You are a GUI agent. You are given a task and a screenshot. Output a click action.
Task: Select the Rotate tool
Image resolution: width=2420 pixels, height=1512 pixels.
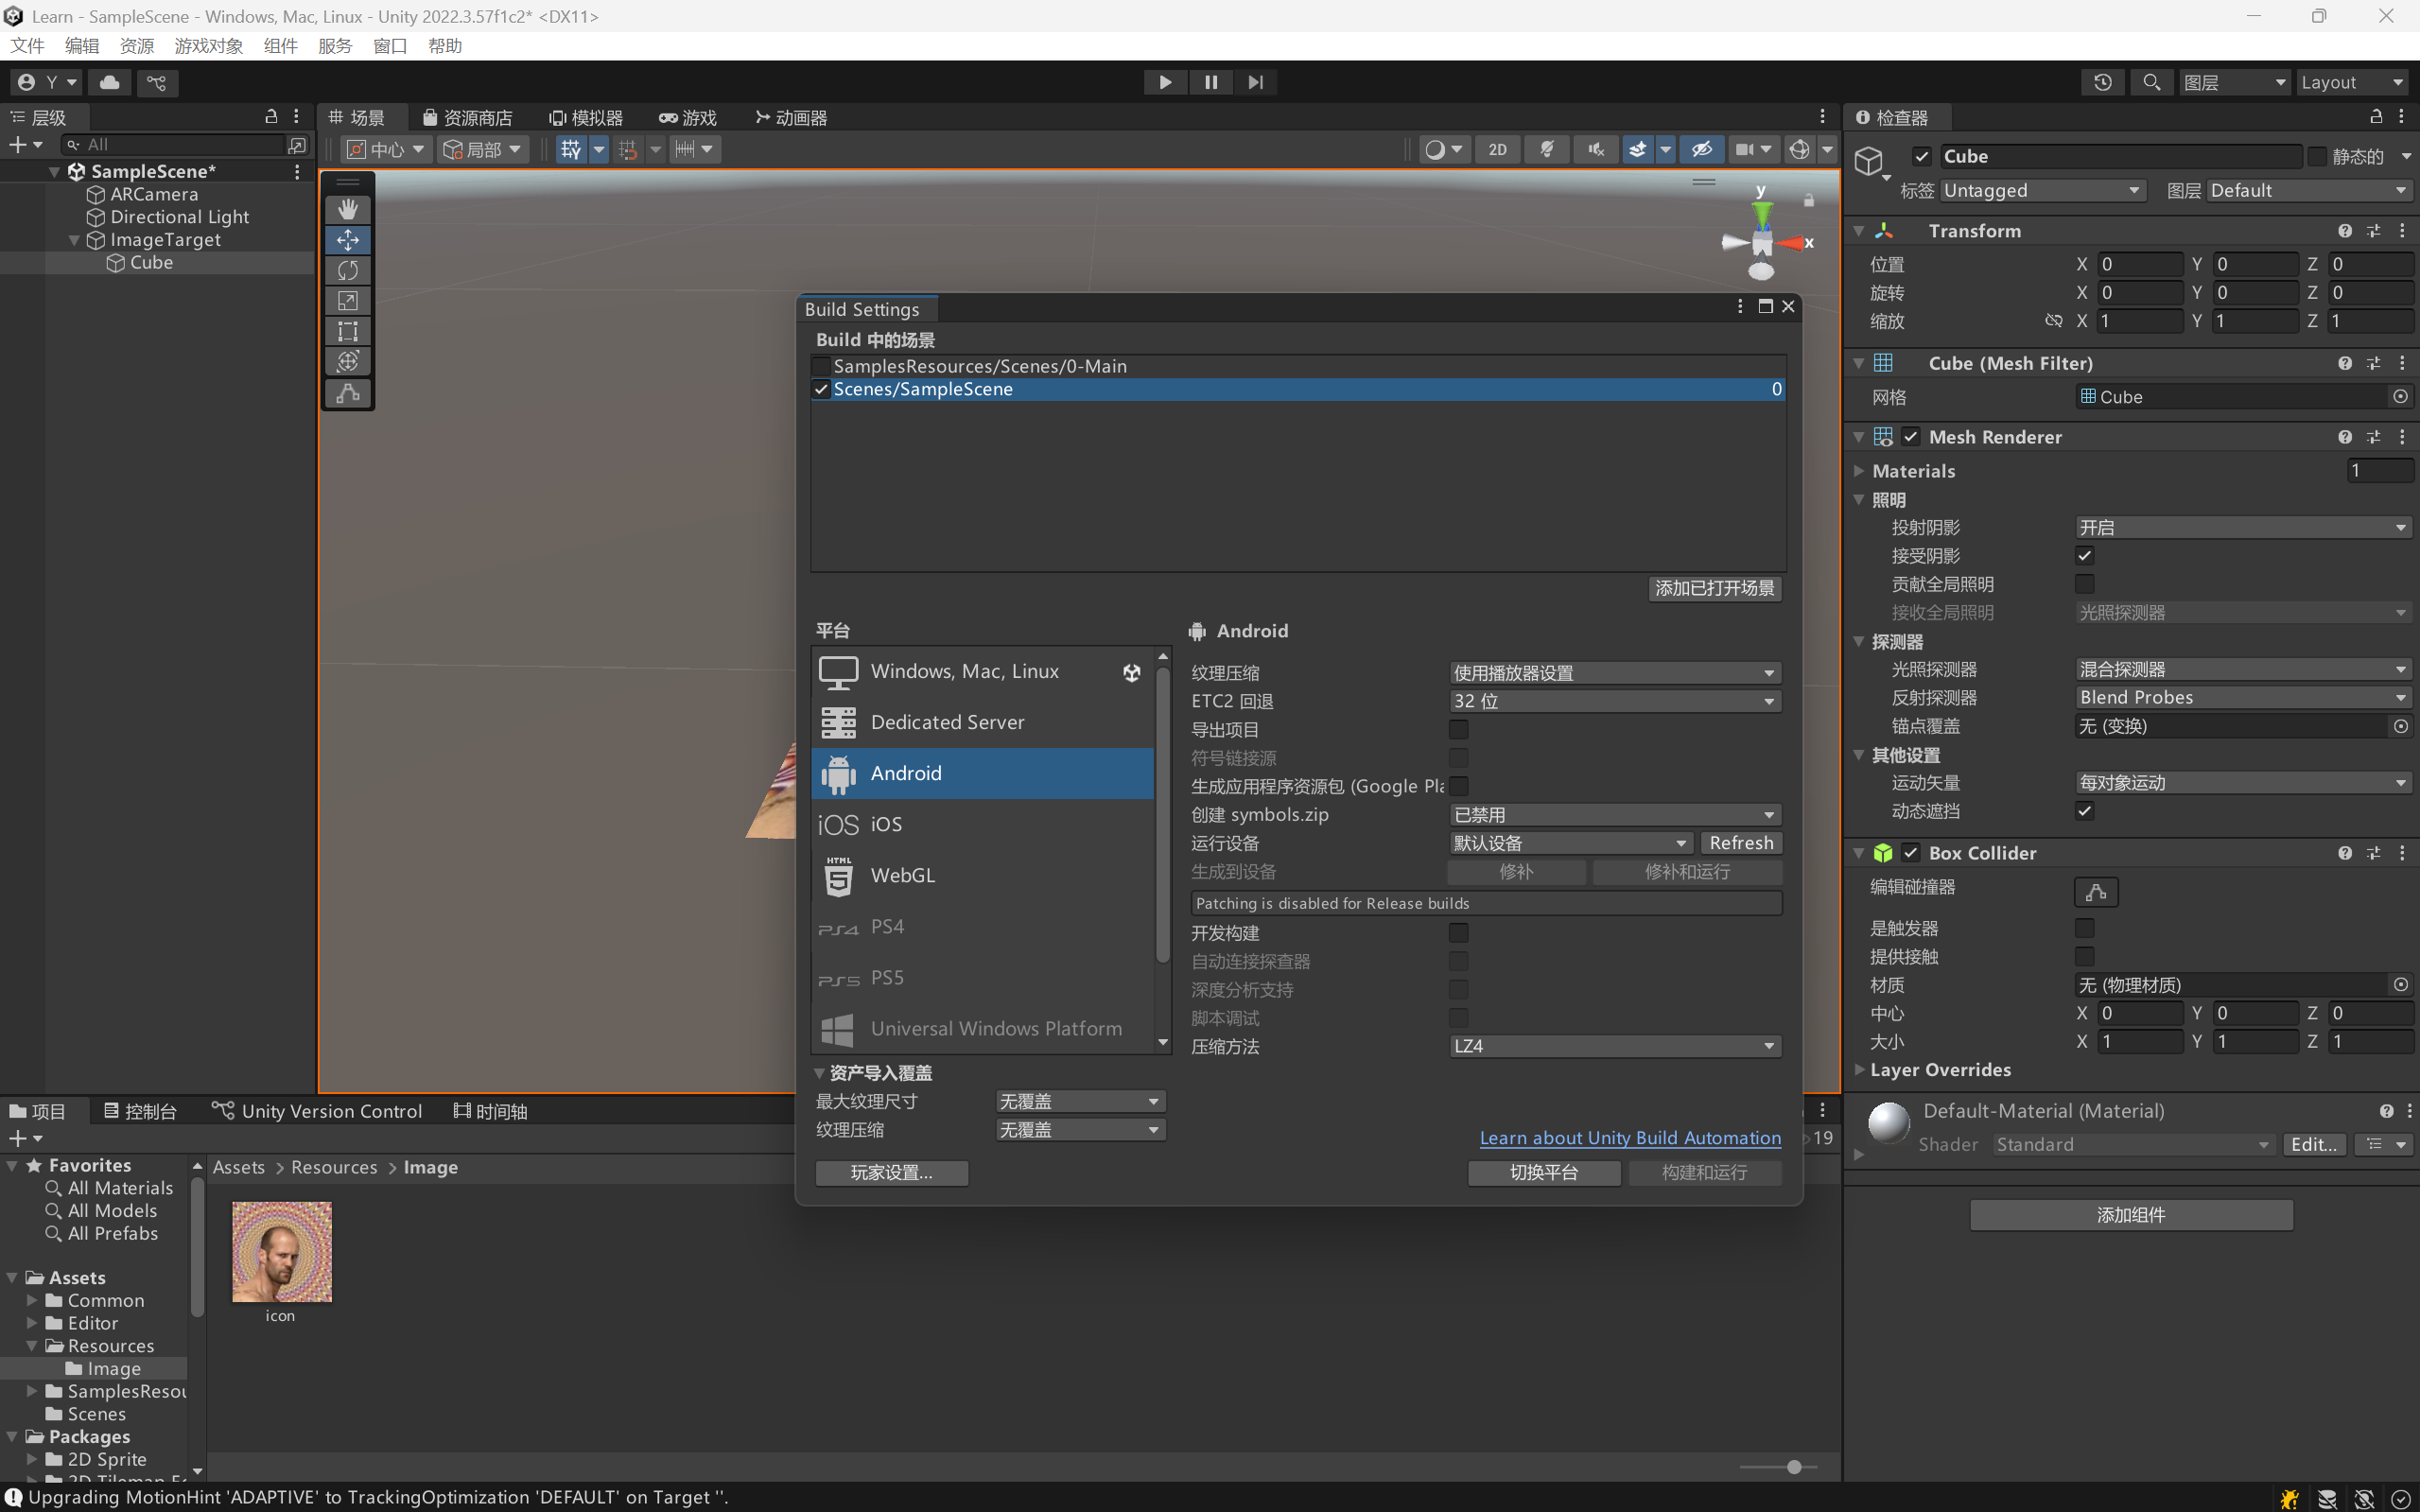[347, 270]
